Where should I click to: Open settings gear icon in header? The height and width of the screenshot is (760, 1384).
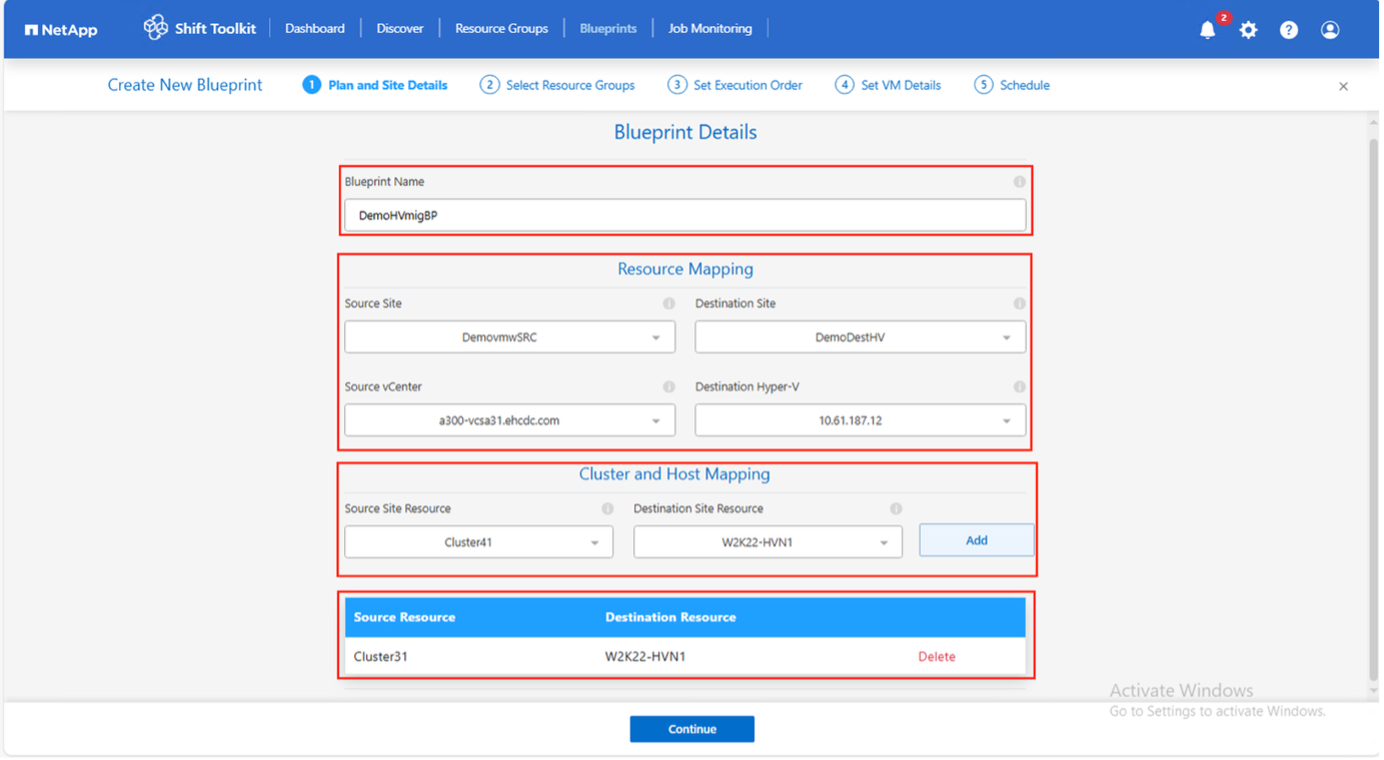[1248, 30]
